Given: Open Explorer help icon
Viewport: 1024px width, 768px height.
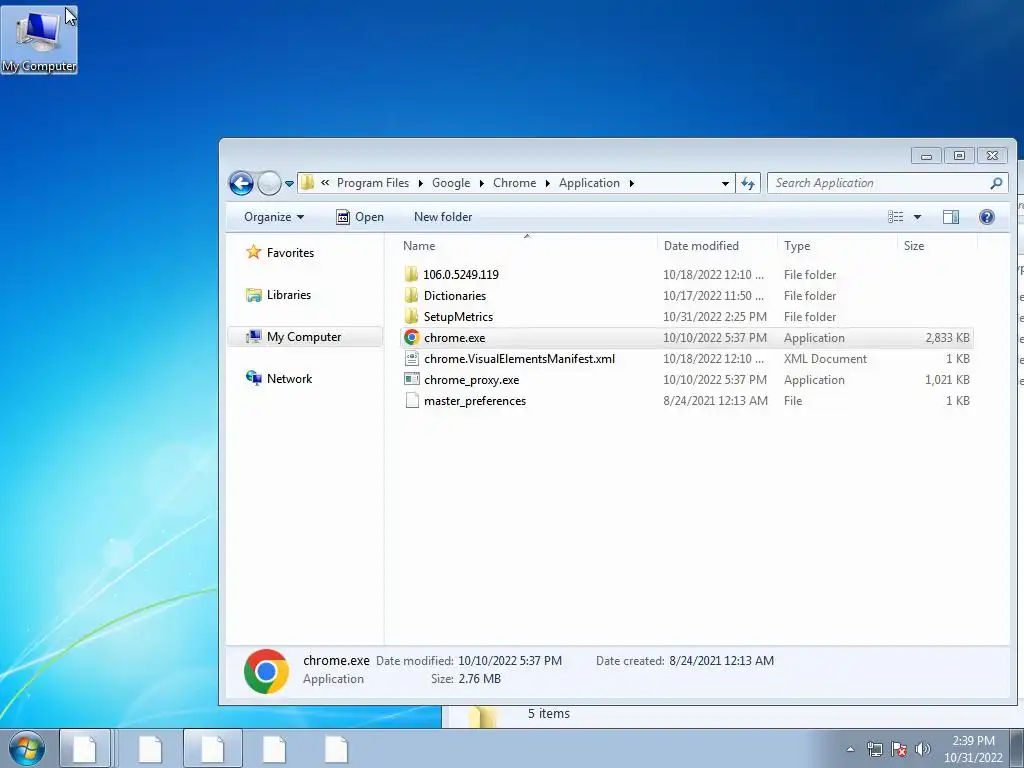Looking at the screenshot, I should coord(987,217).
